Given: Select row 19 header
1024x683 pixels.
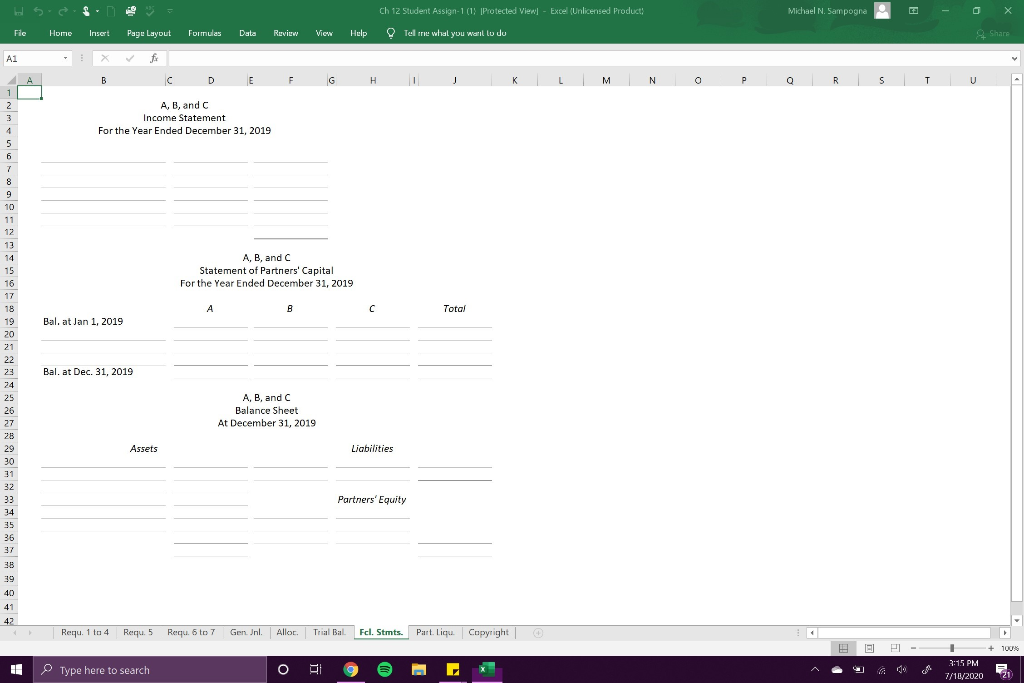Looking at the screenshot, I should click(x=8, y=321).
